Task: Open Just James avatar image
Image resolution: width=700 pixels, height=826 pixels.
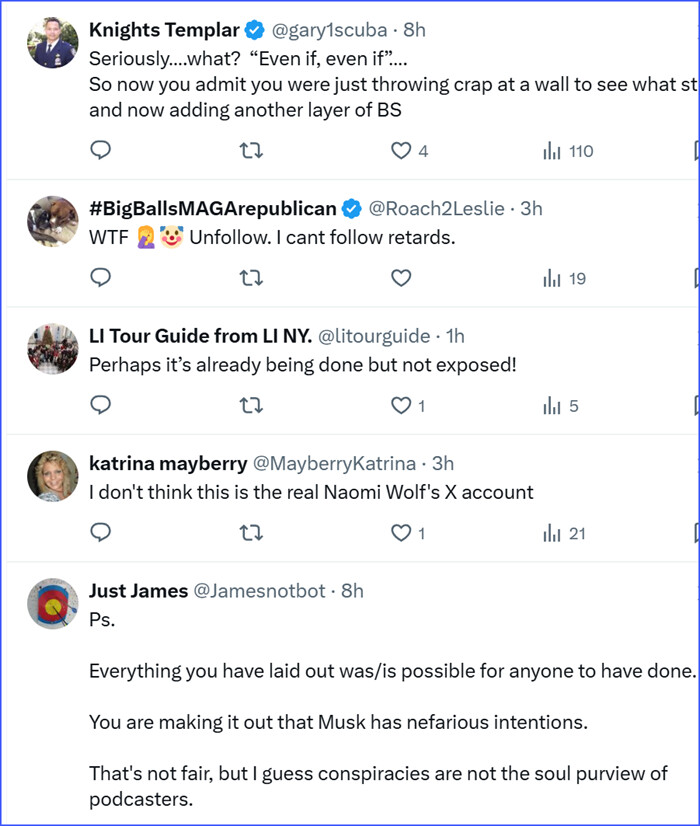Action: [x=52, y=603]
